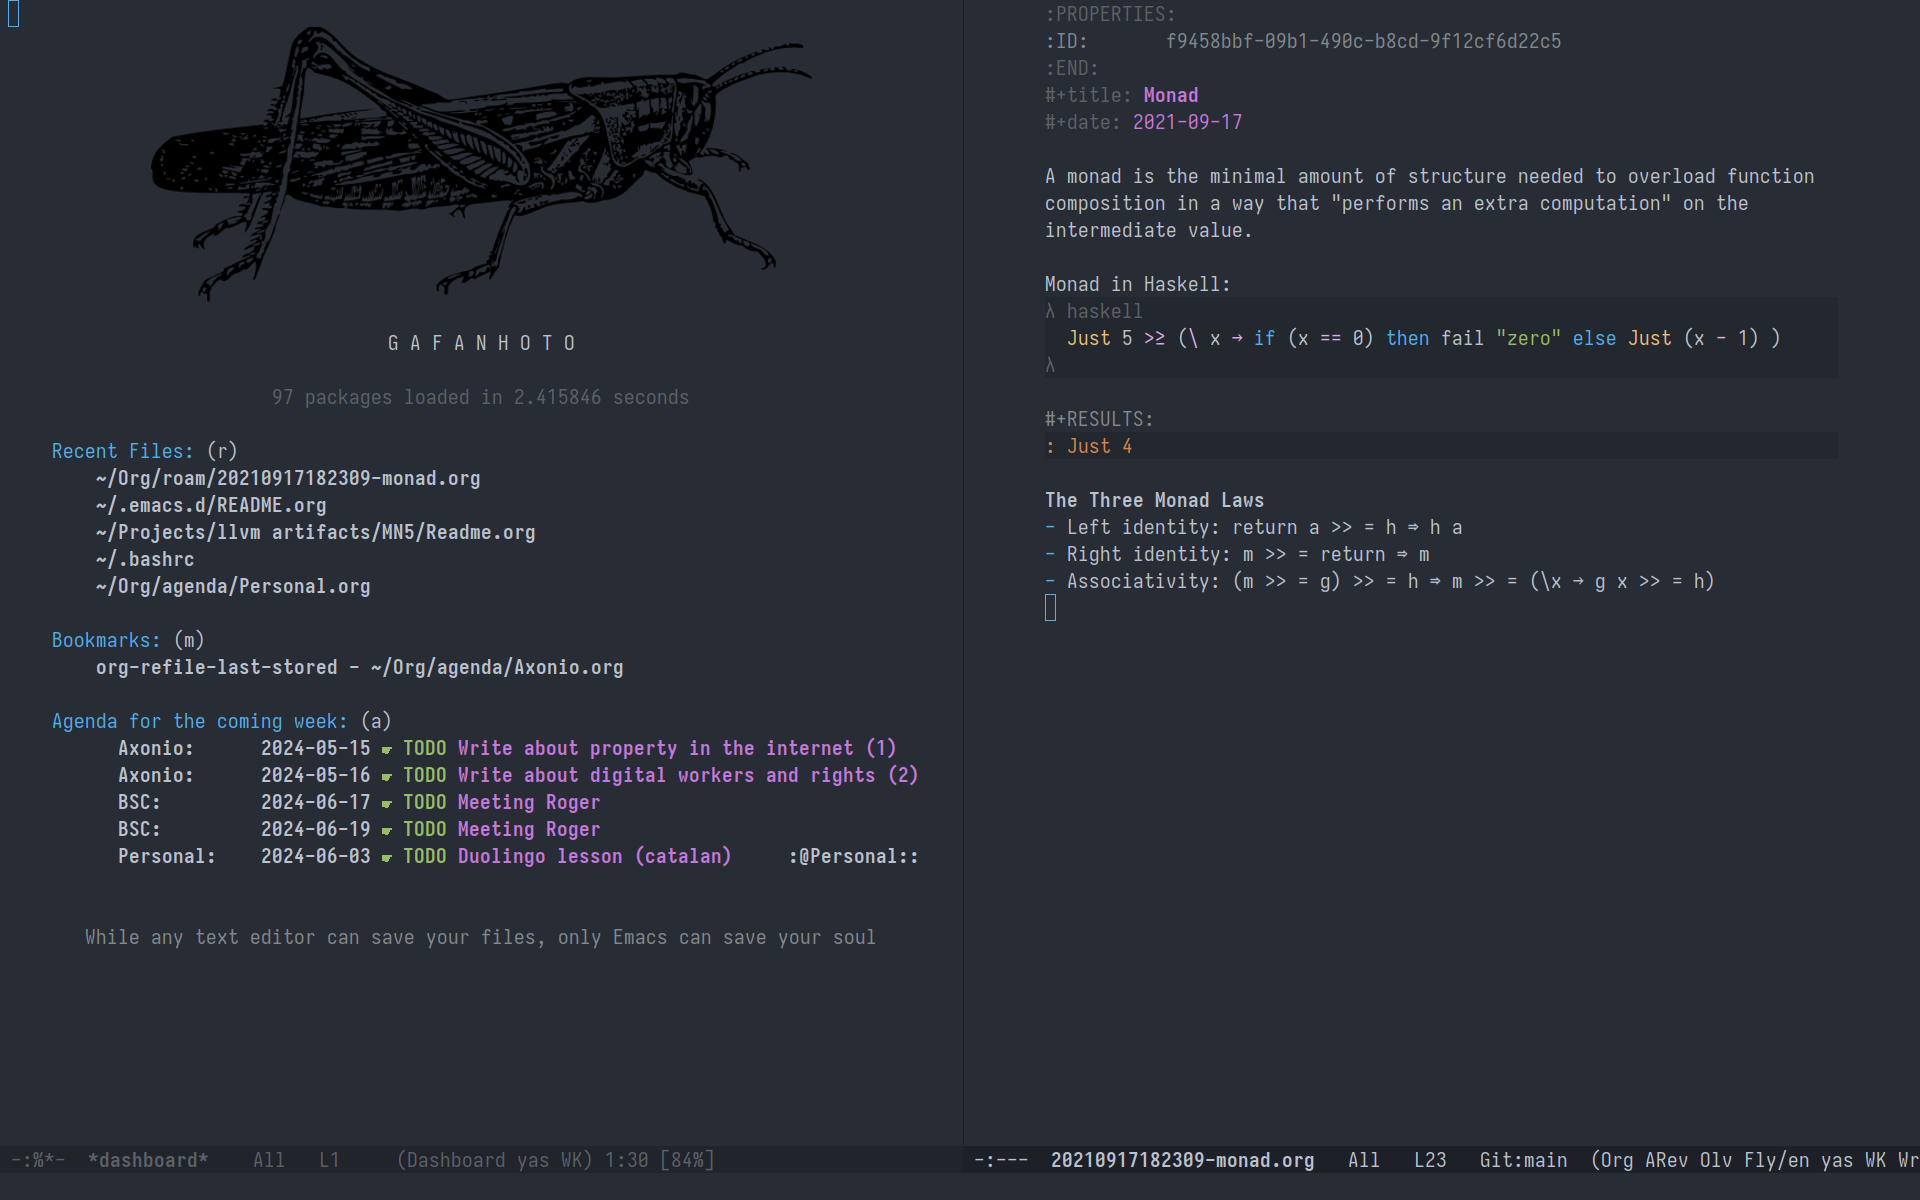1920x1200 pixels.
Task: Open ~/.emacs.d/README.org recent file
Action: [211, 506]
